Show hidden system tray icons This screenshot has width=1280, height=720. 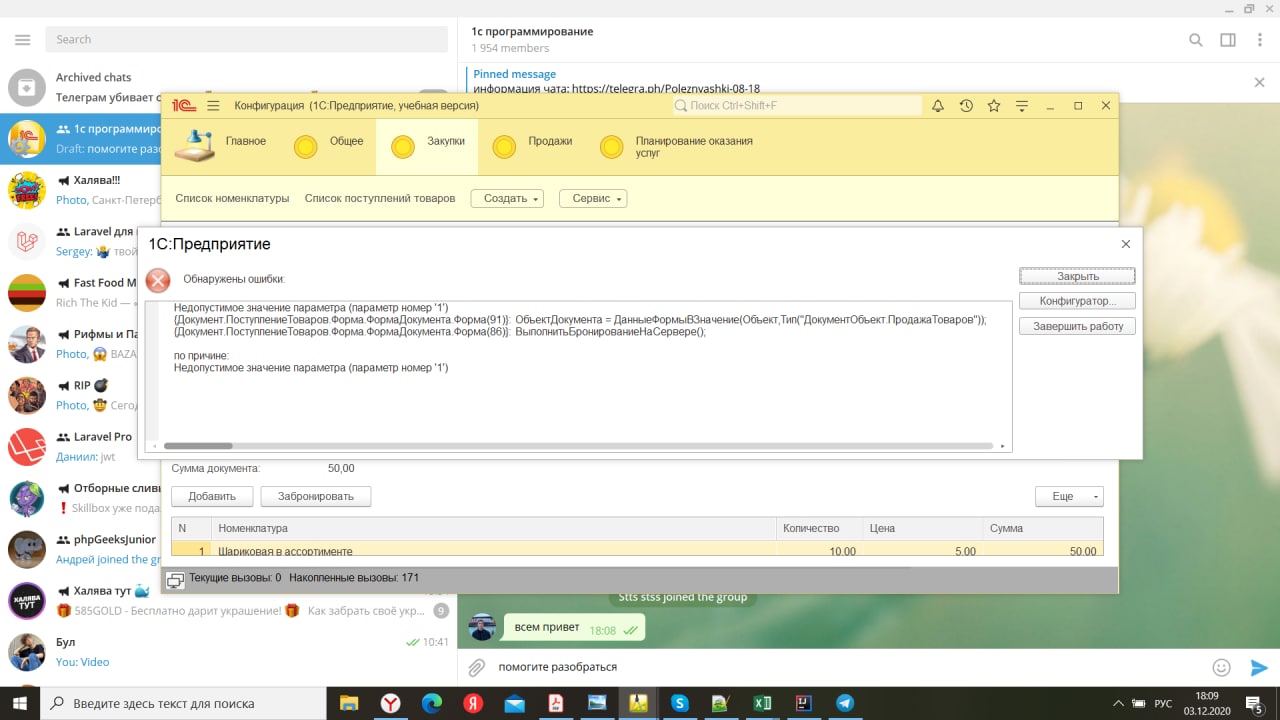tap(1119, 703)
